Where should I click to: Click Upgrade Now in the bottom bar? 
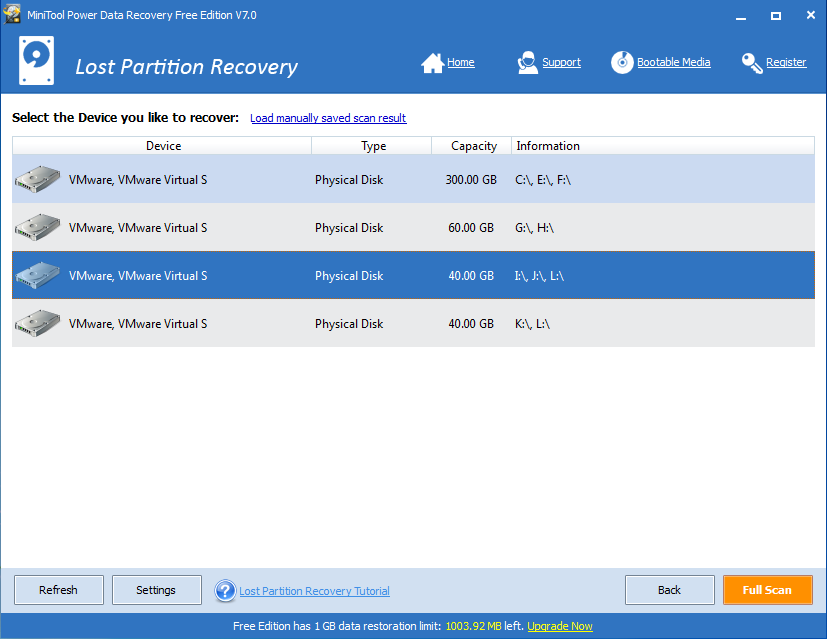[x=559, y=625]
